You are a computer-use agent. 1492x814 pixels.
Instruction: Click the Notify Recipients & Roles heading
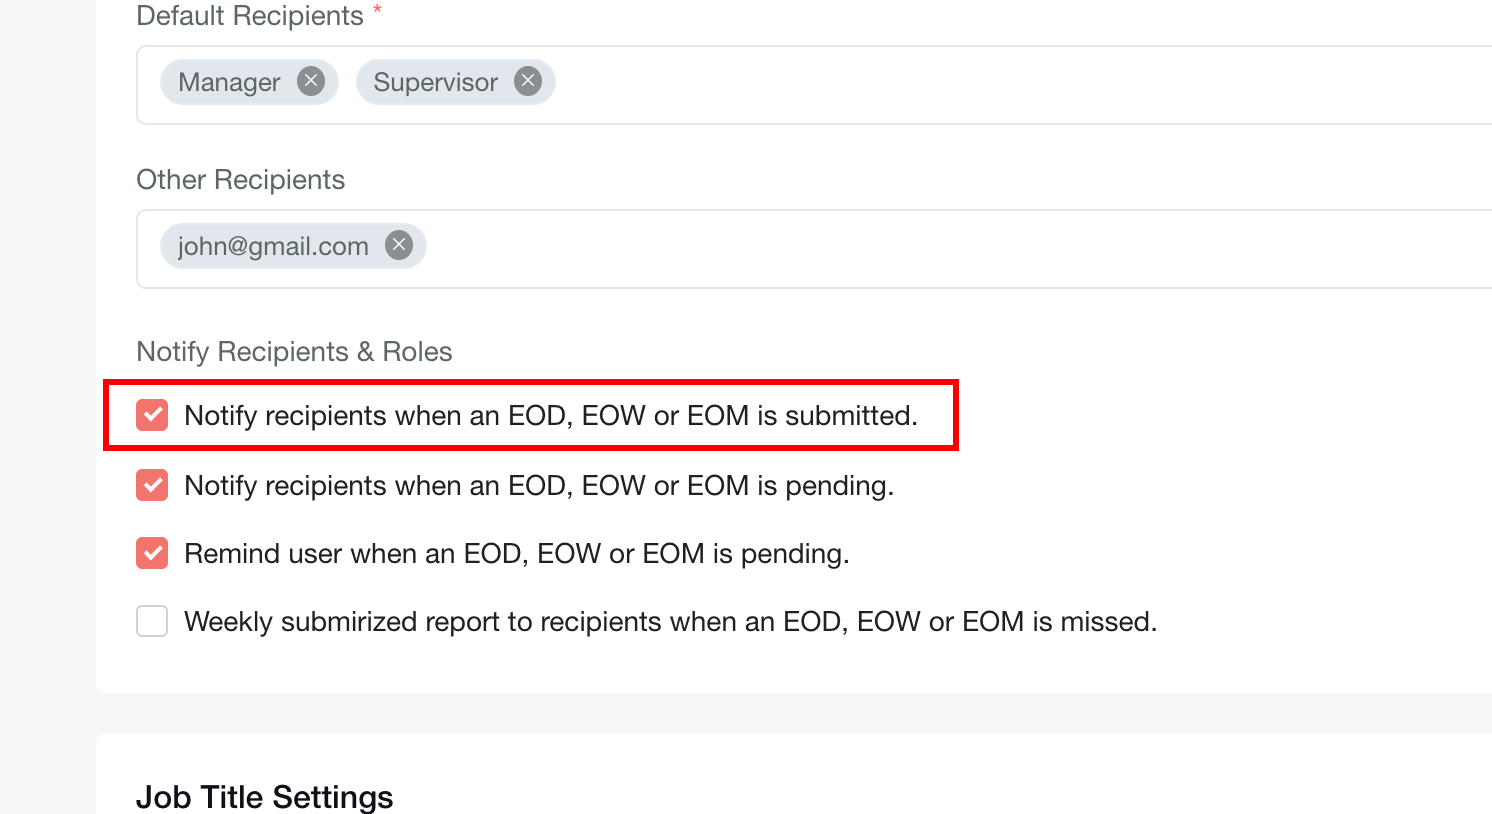coord(294,352)
